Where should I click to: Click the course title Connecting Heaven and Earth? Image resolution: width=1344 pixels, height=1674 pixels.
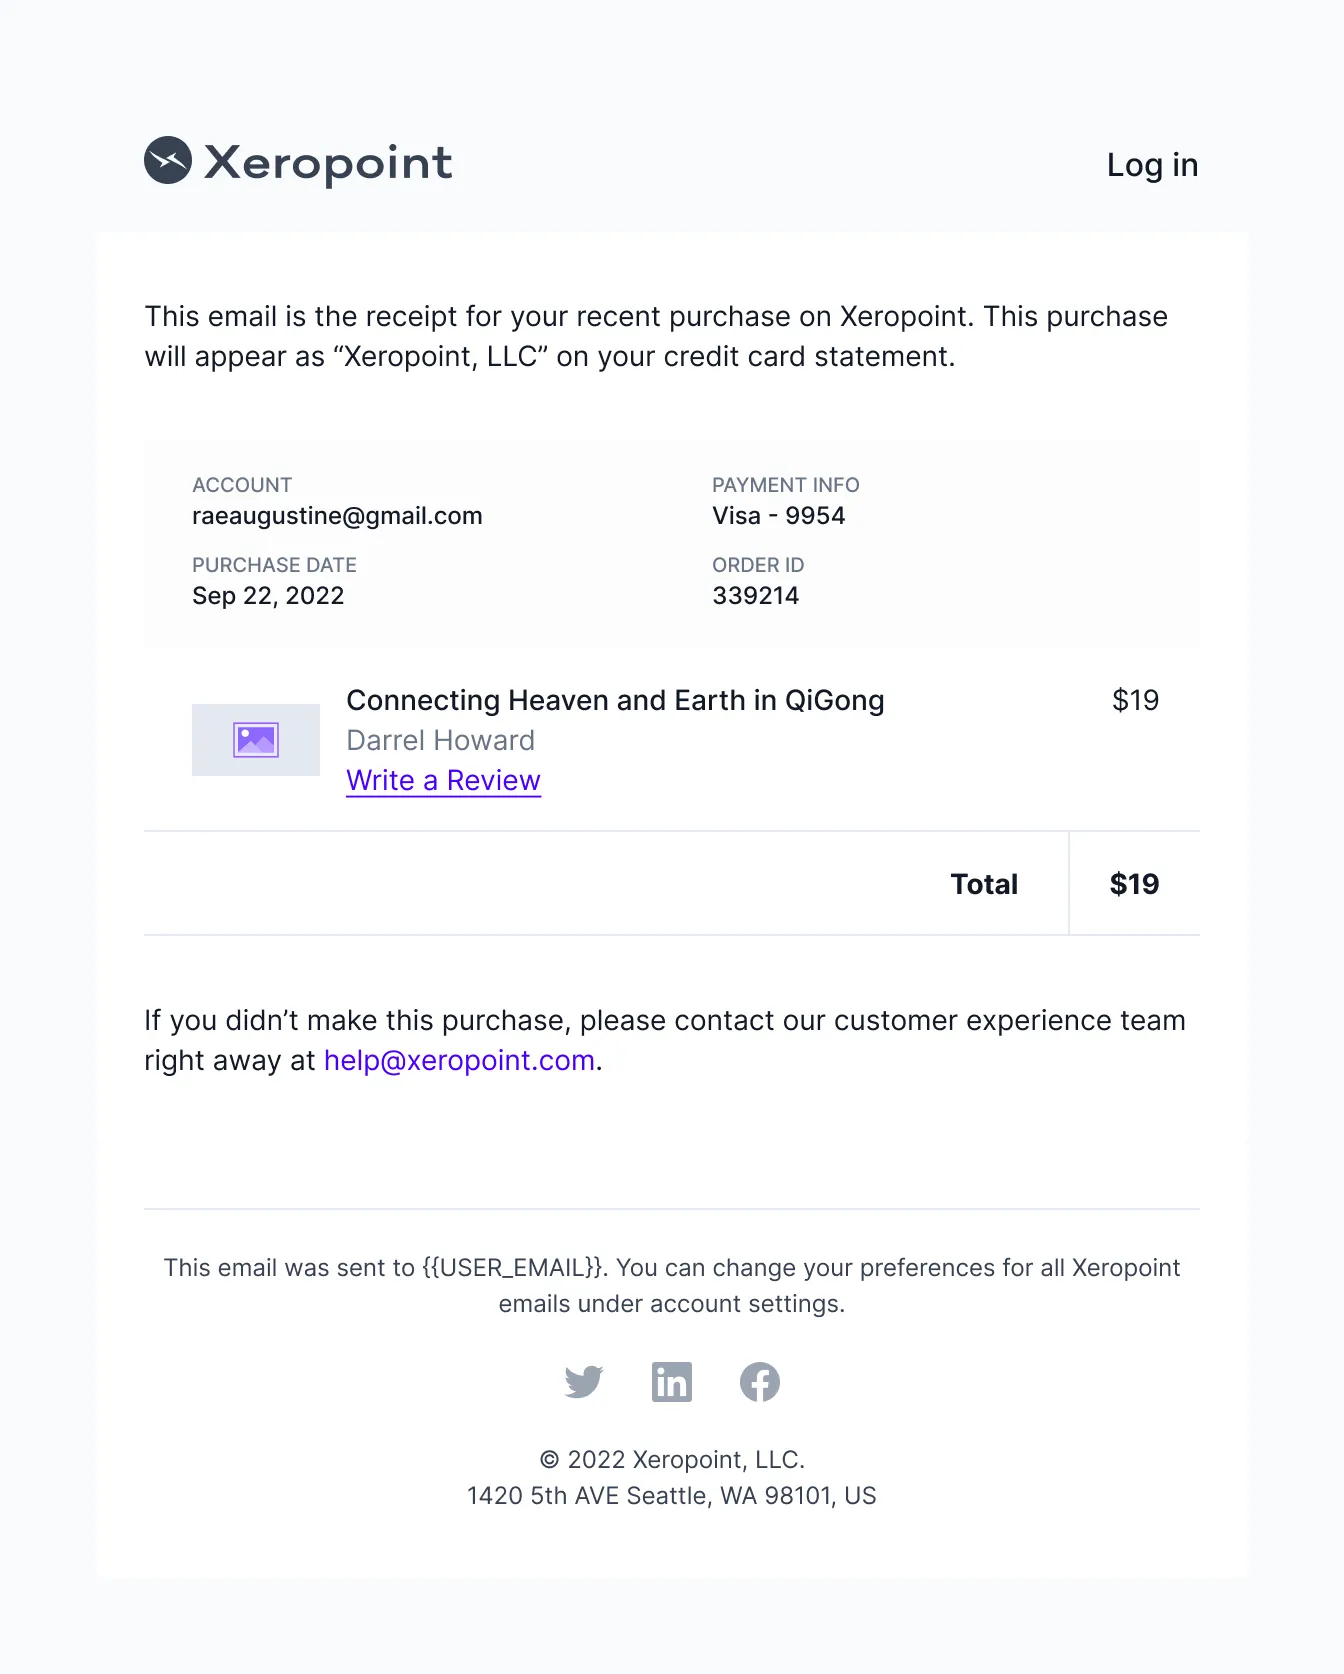[x=615, y=700]
